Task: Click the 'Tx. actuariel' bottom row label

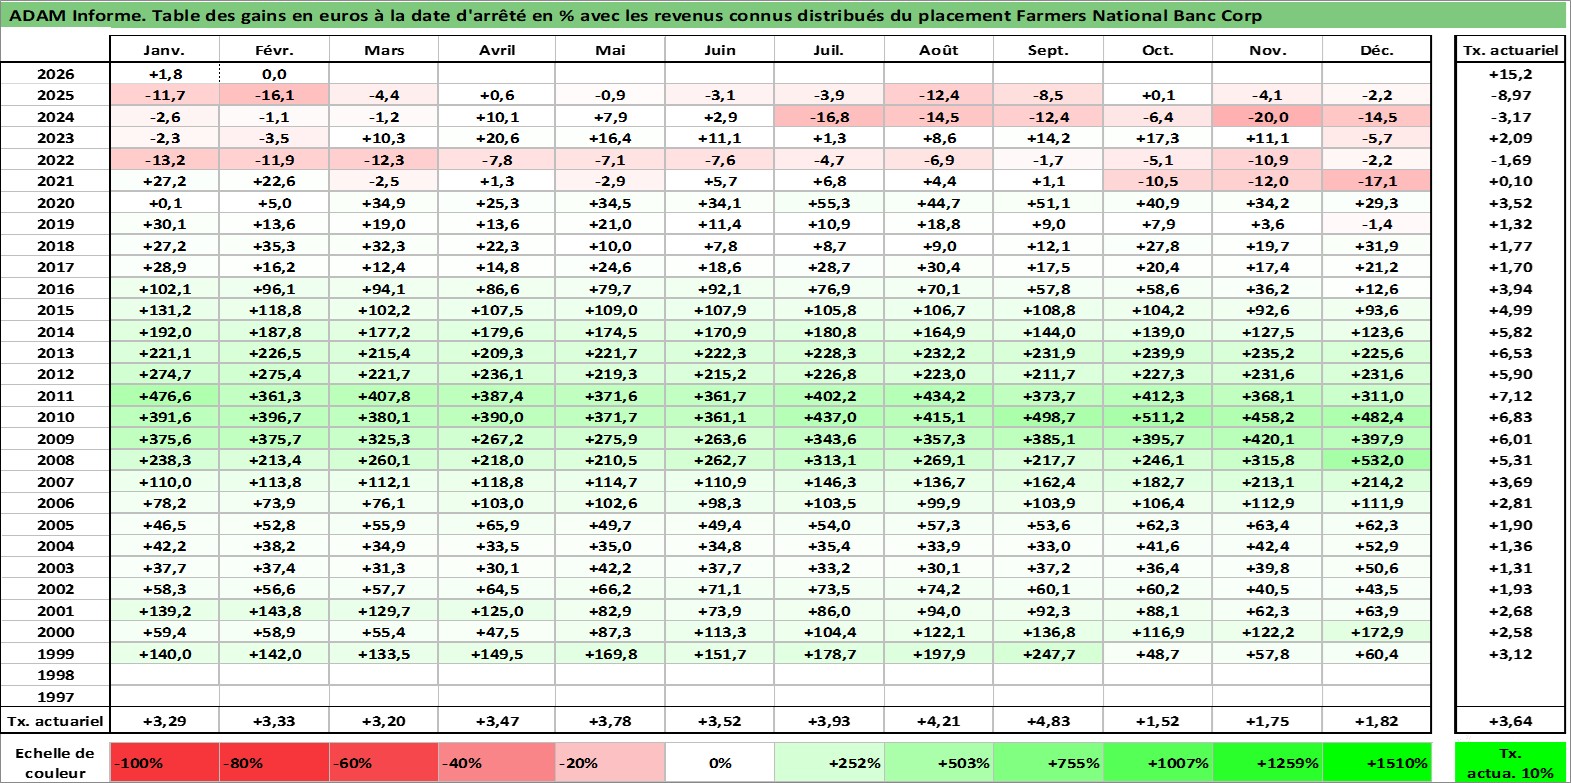Action: pos(55,721)
